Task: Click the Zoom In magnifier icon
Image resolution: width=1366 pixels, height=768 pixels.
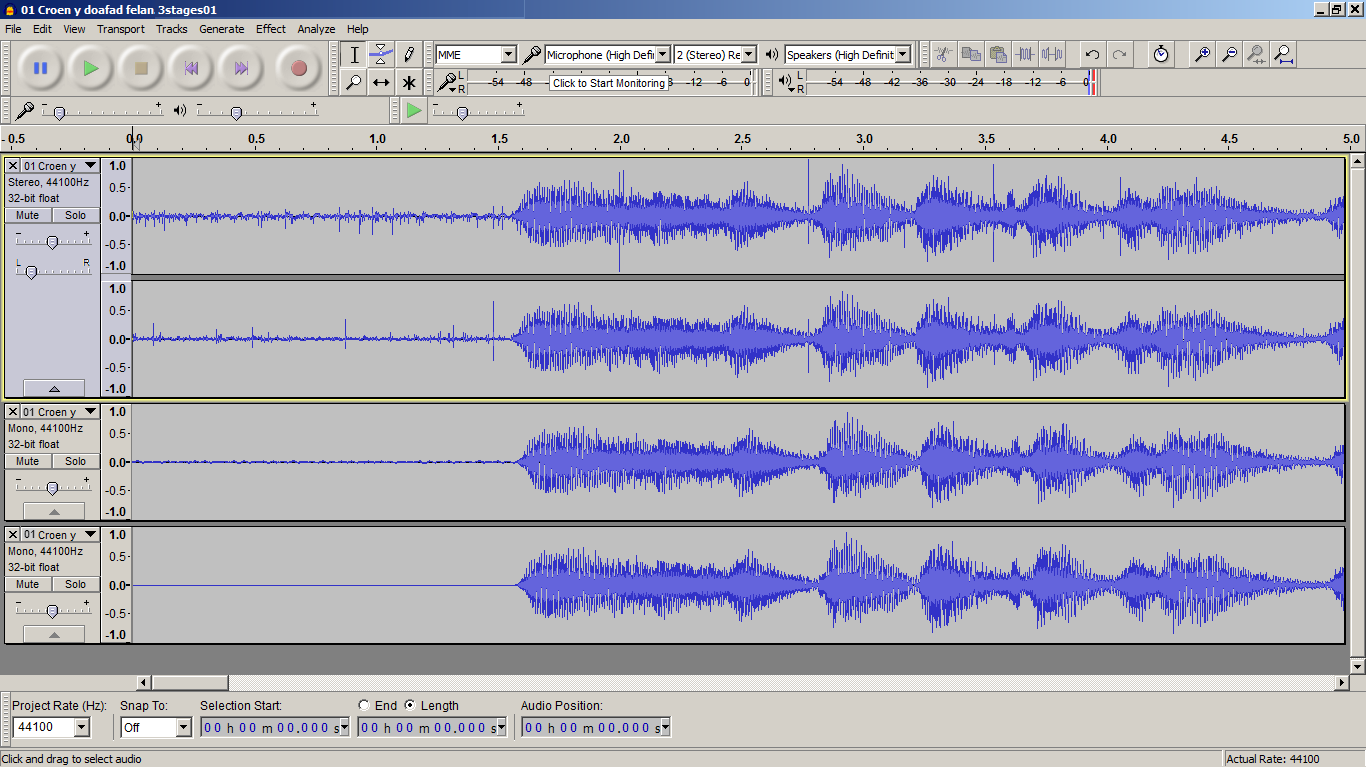Action: point(1203,55)
